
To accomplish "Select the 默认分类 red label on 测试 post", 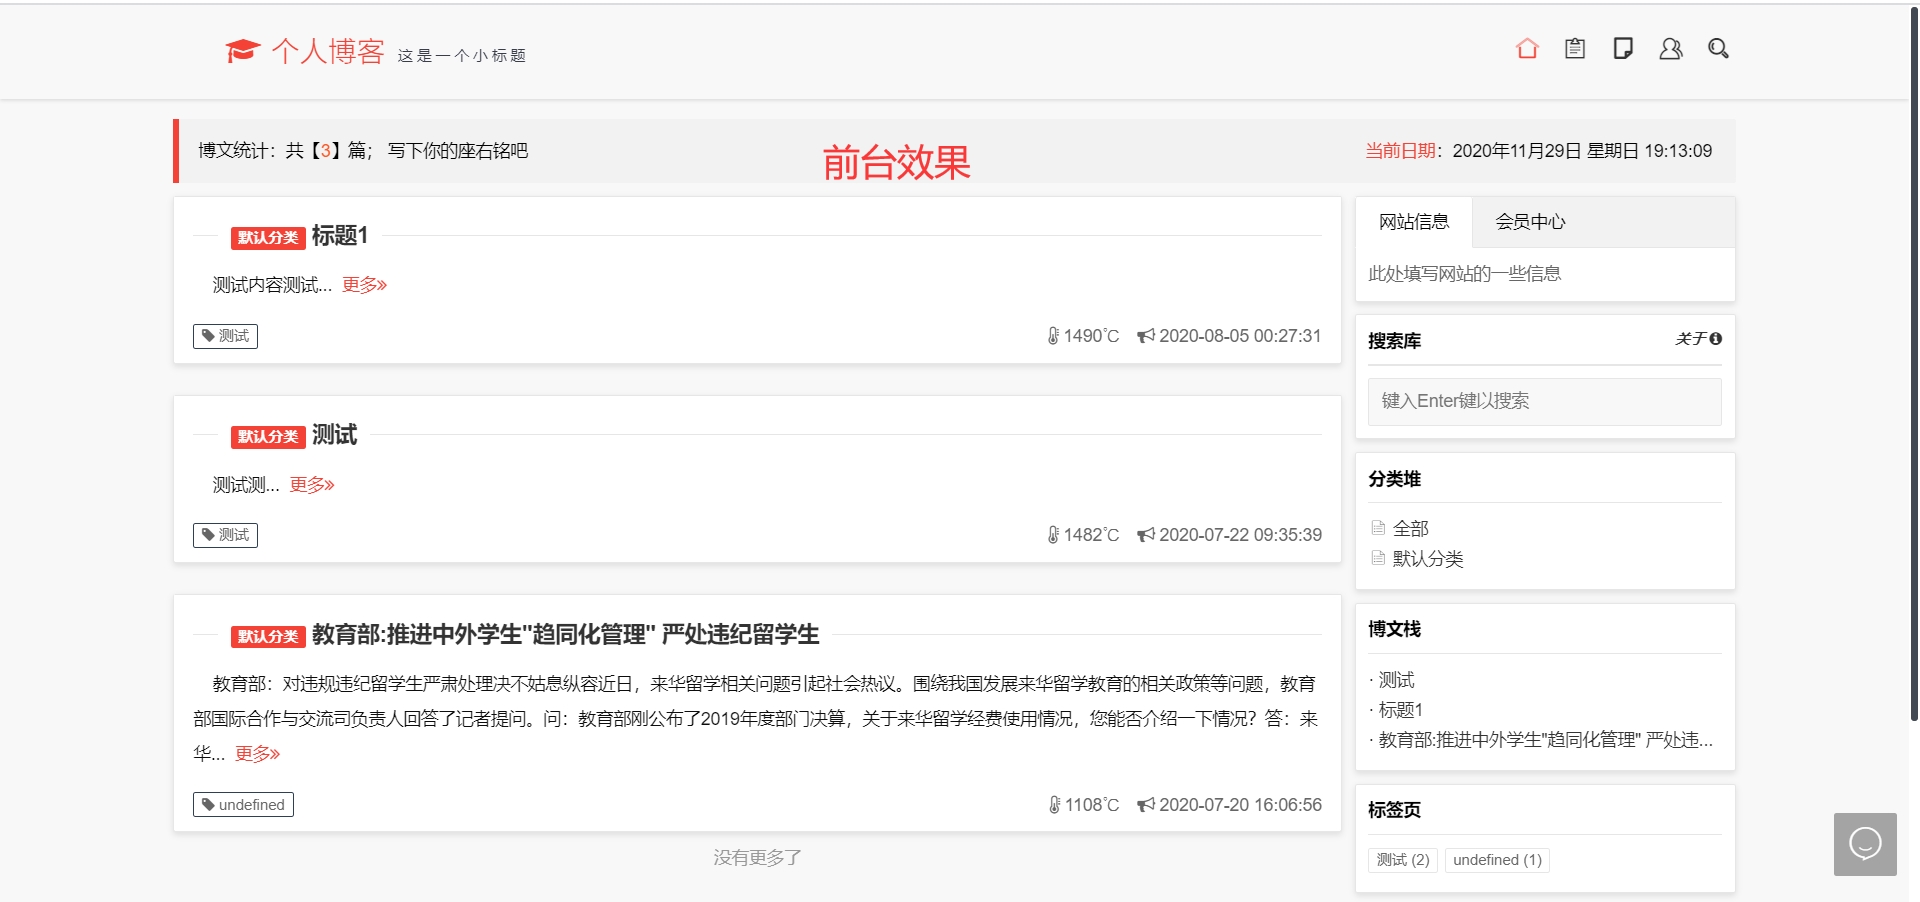I will pyautogui.click(x=267, y=437).
